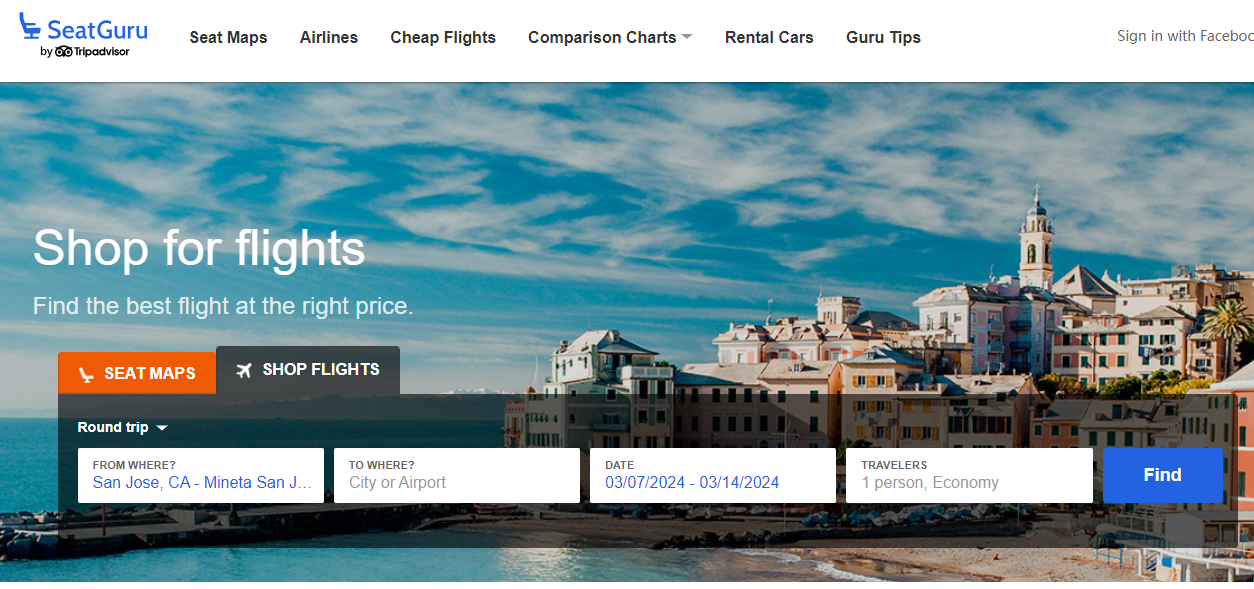
Task: Open the Rental Cars page
Action: [x=769, y=37]
